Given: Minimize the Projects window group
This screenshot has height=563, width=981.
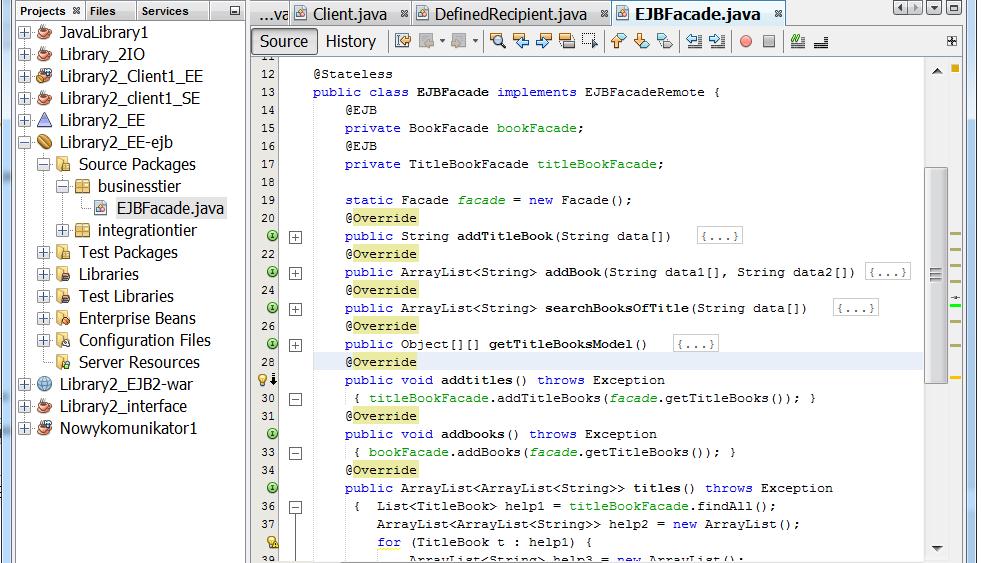Looking at the screenshot, I should tap(235, 11).
